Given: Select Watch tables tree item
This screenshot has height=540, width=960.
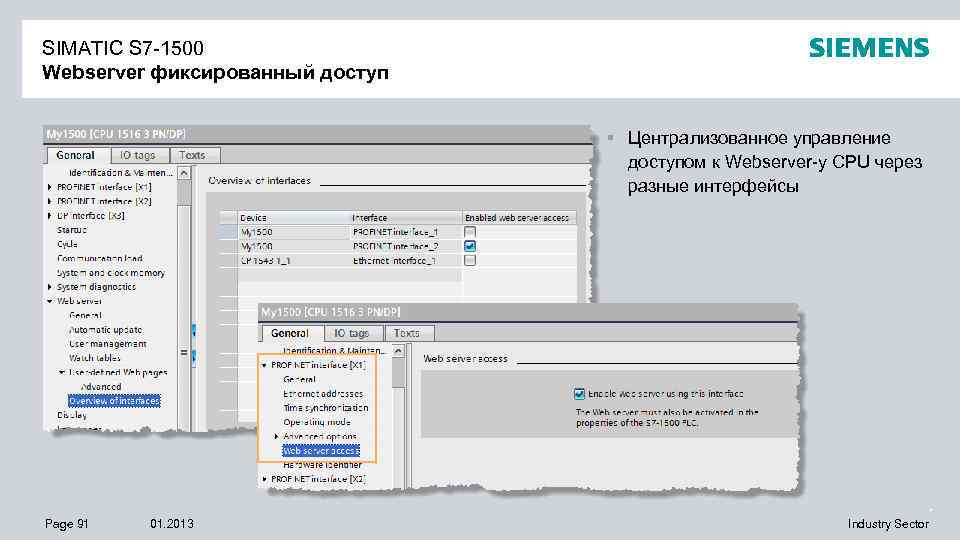Looking at the screenshot, I should click(x=95, y=358).
